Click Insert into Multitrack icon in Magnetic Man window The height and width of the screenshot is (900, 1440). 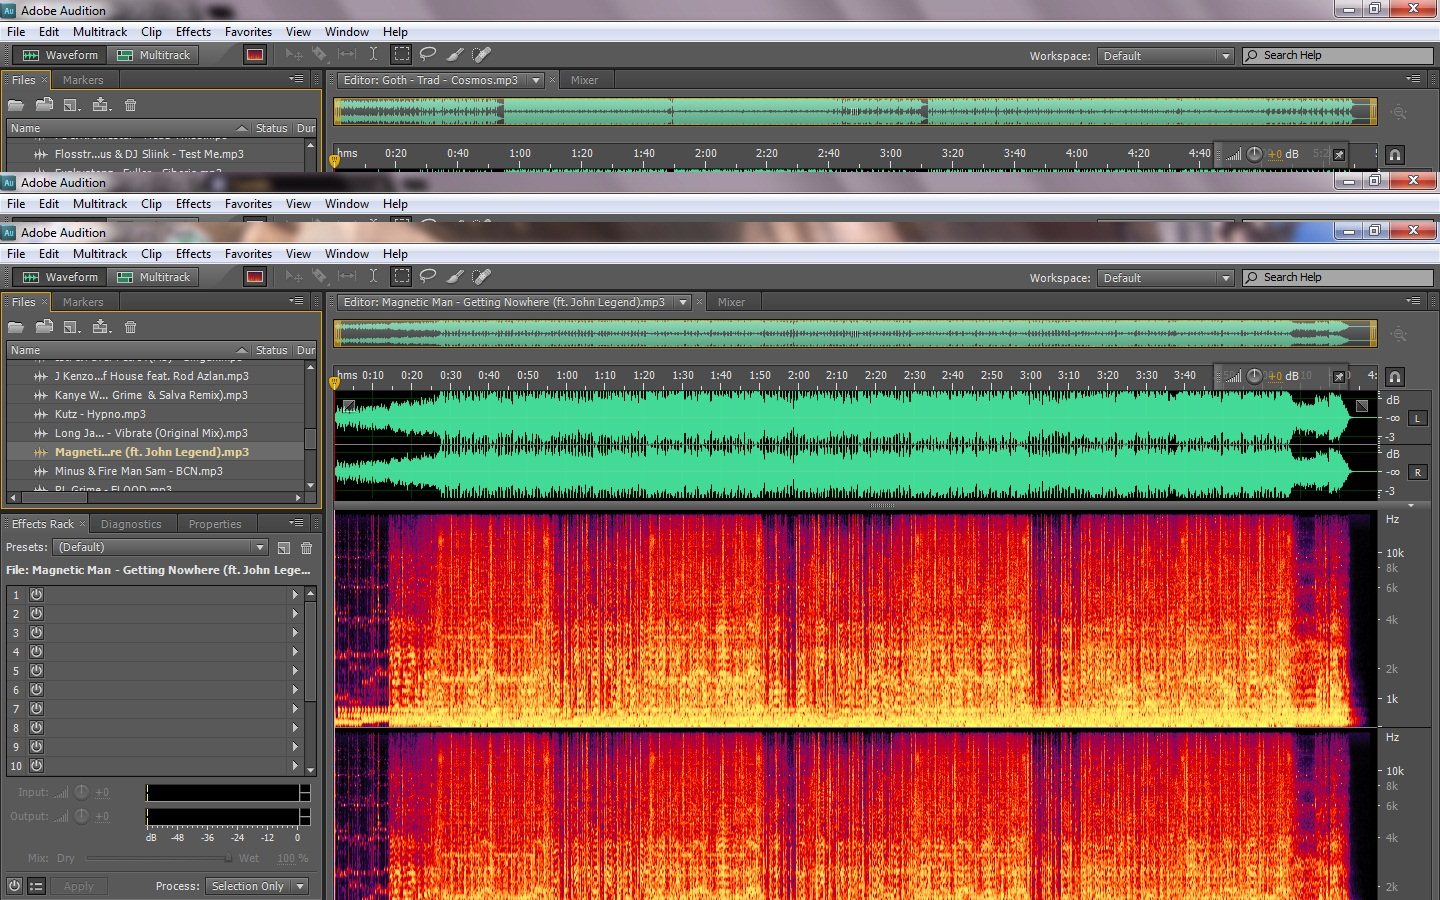(101, 327)
